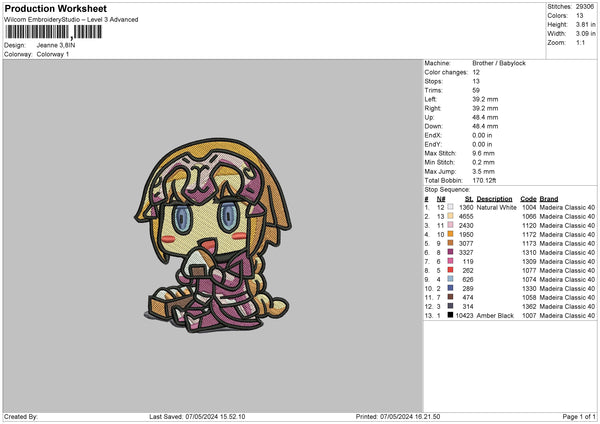Image resolution: width=600 pixels, height=424 pixels.
Task: Click the magenta swatch for code 1309
Action: [450, 261]
